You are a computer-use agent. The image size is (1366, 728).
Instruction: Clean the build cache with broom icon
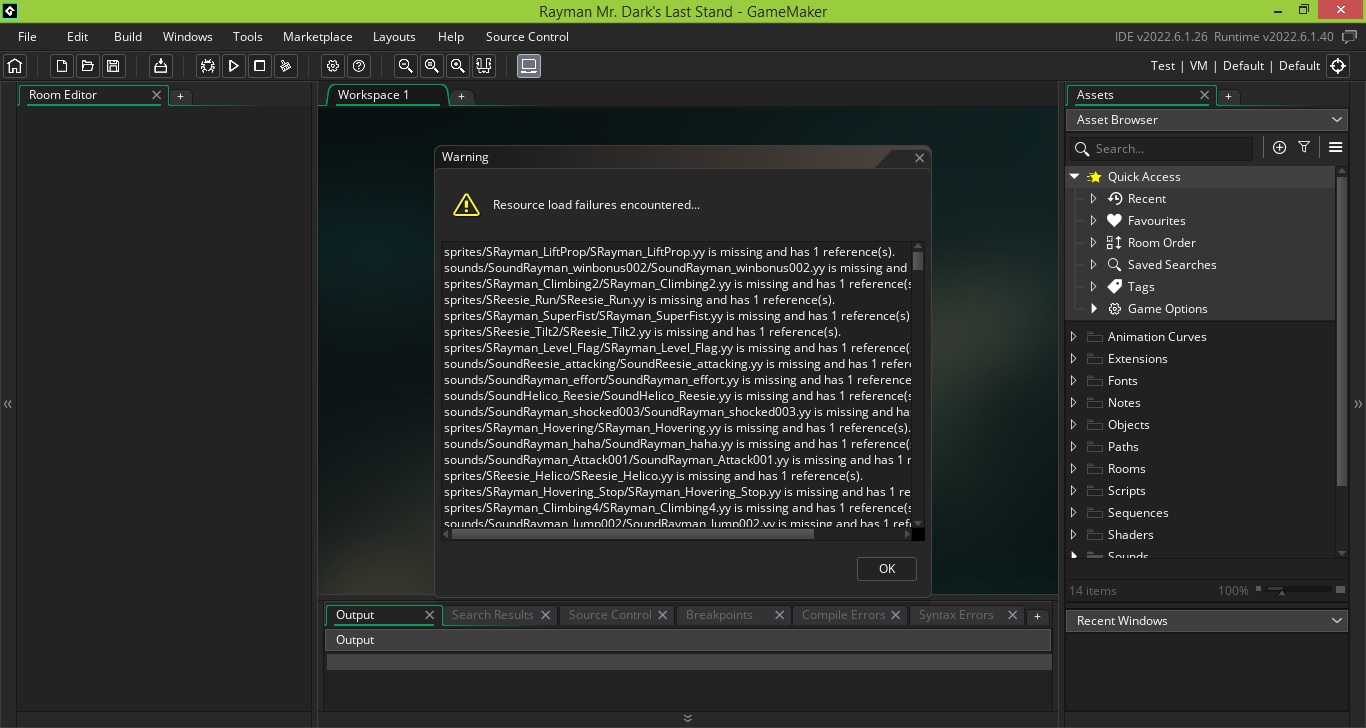(x=286, y=66)
